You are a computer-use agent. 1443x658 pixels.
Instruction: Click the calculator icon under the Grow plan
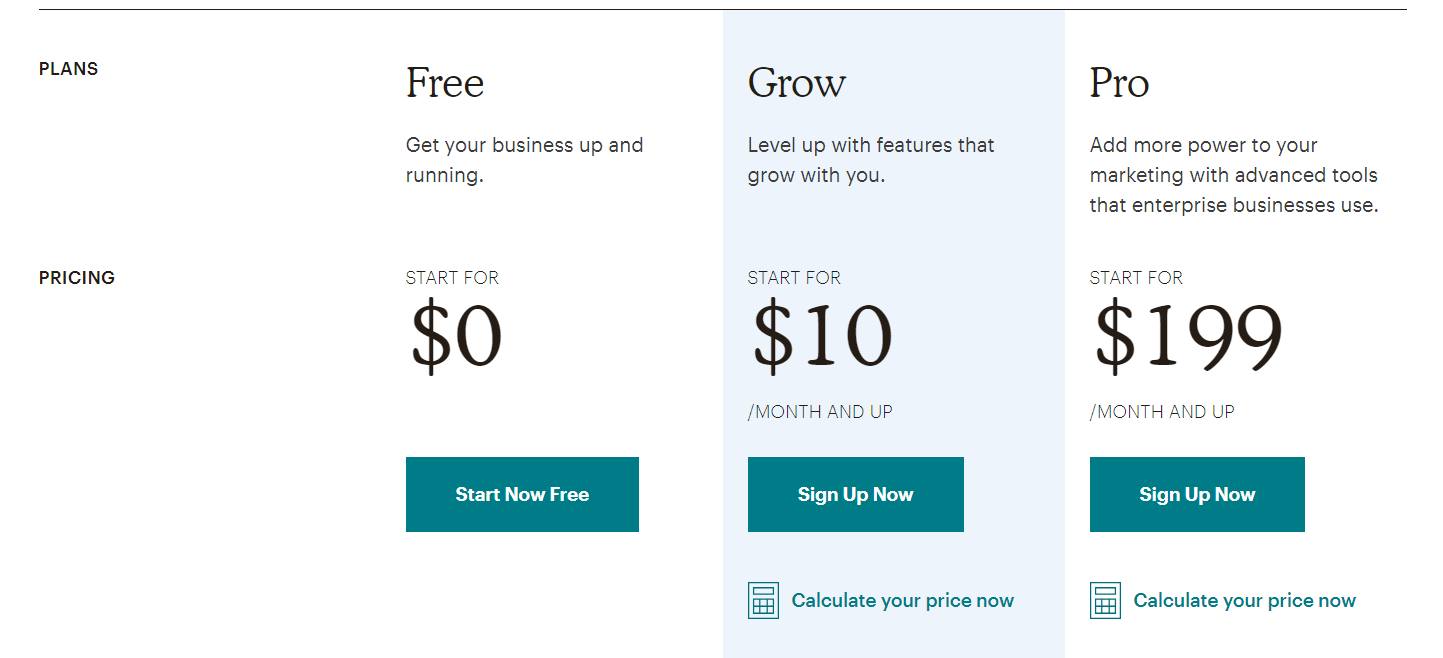pos(763,600)
